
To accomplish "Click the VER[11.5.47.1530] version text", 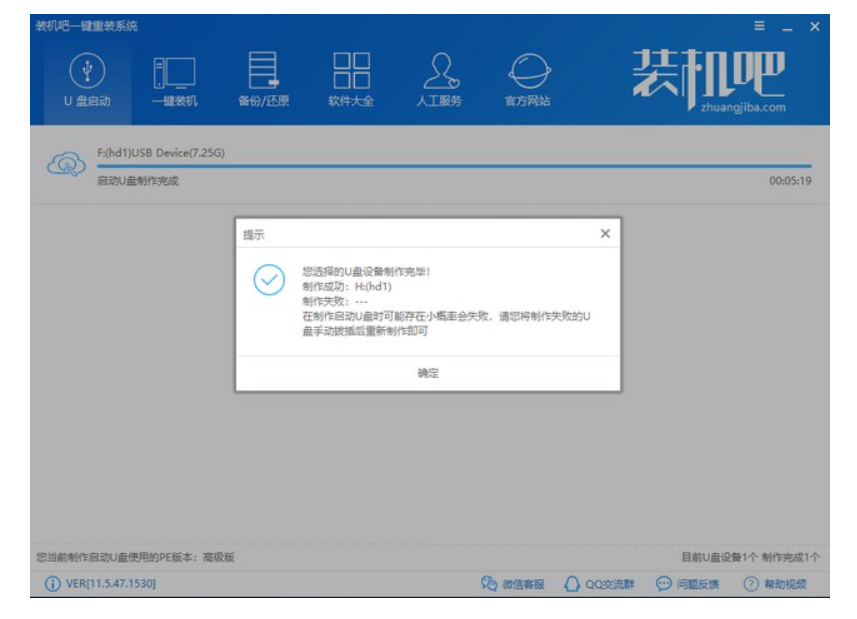I will pyautogui.click(x=111, y=583).
